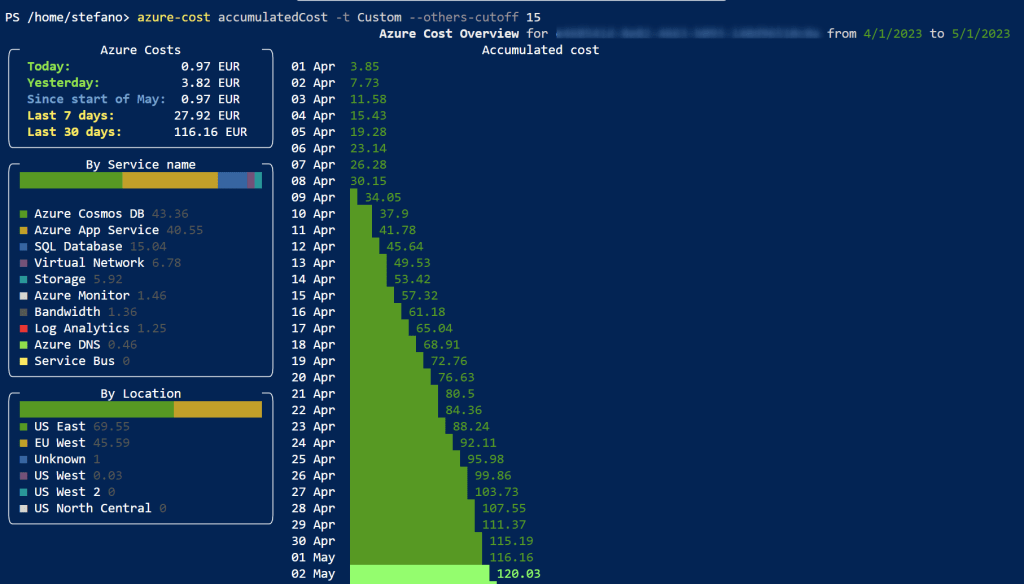This screenshot has height=584, width=1024.
Task: Select the highlighted 02 May bar
Action: click(x=419, y=574)
